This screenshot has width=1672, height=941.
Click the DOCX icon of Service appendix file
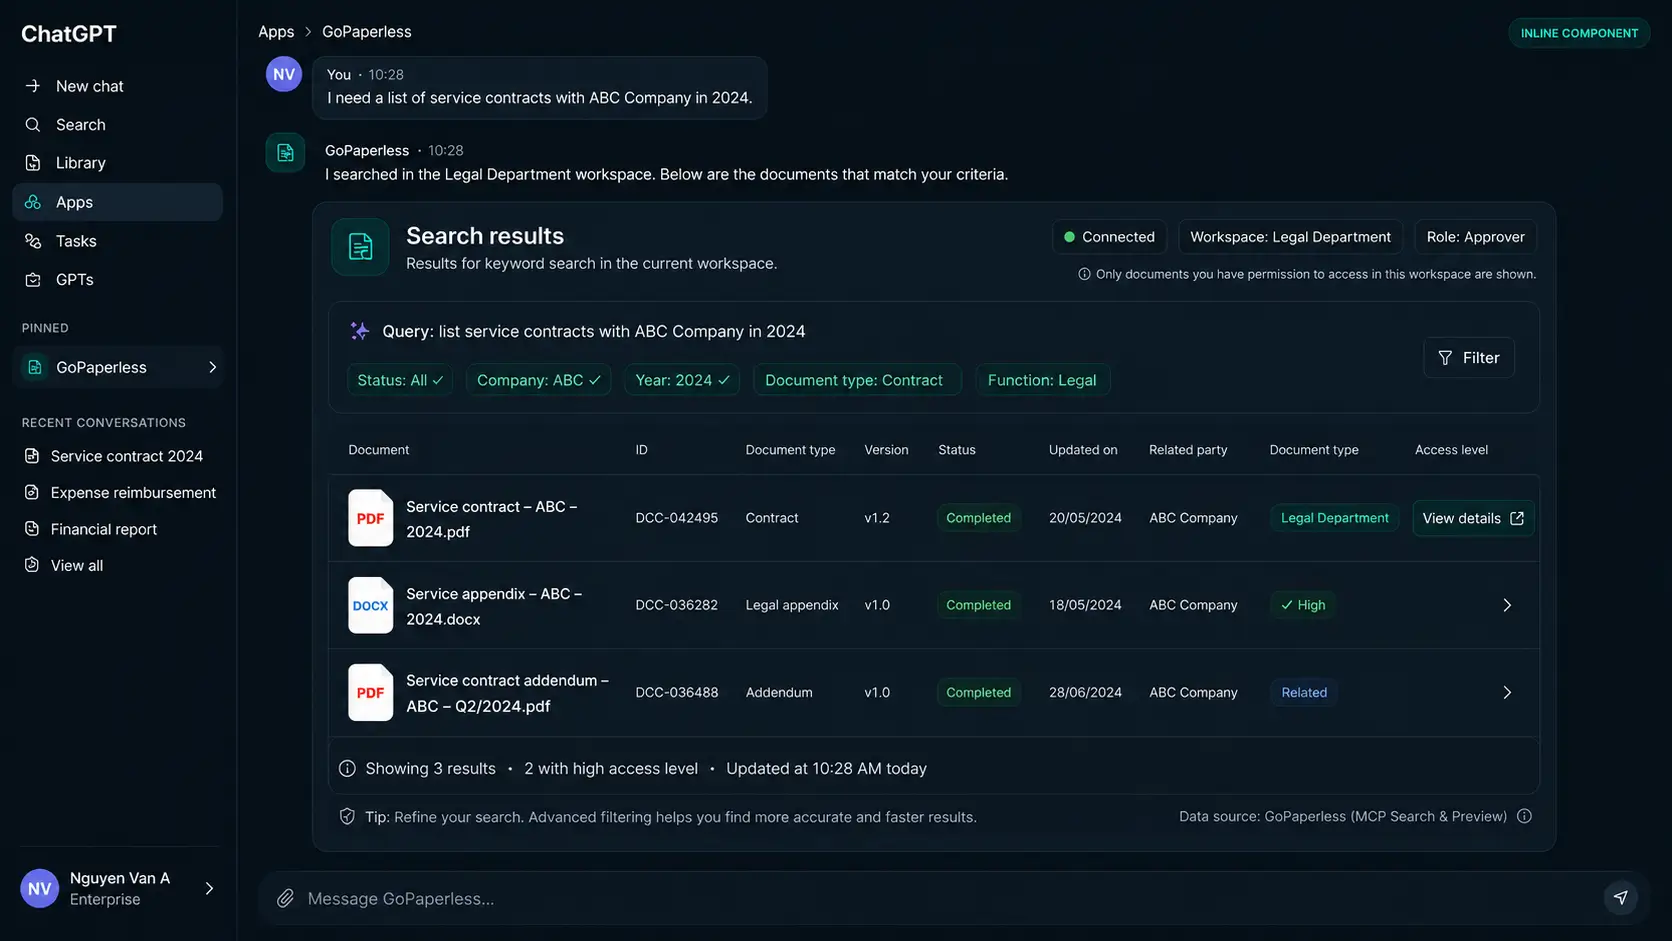[x=370, y=605]
